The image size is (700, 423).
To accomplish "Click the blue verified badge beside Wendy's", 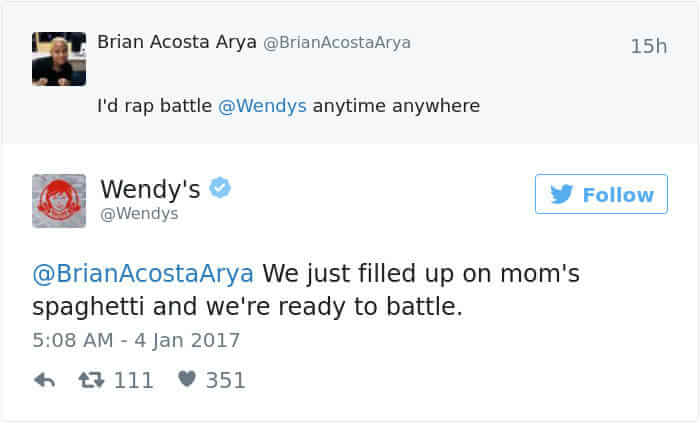I will (221, 188).
